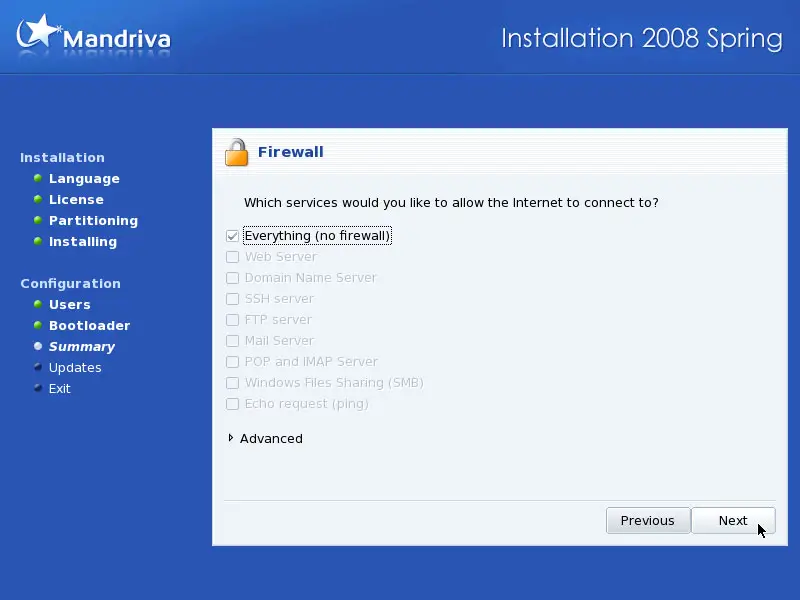This screenshot has width=800, height=600.
Task: Click Installing step in sidebar
Action: pyautogui.click(x=83, y=242)
